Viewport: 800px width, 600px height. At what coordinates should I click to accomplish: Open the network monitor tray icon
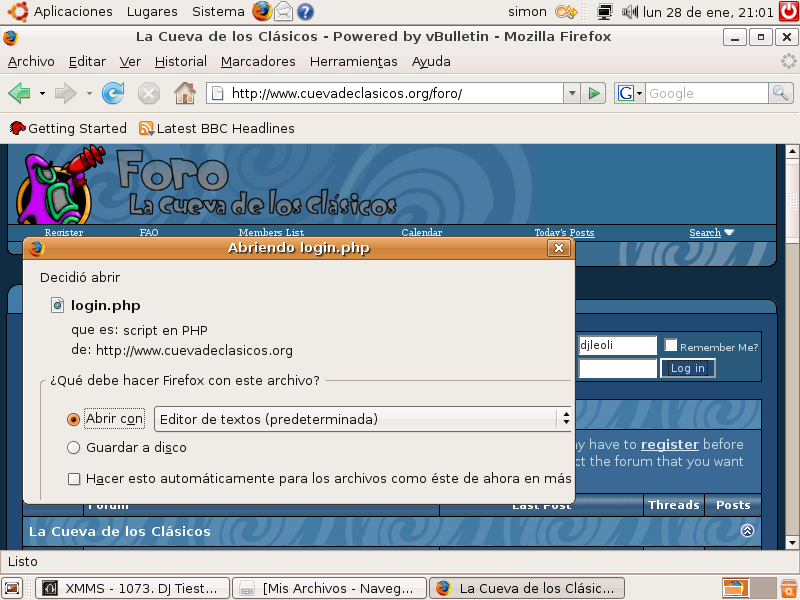(x=605, y=12)
